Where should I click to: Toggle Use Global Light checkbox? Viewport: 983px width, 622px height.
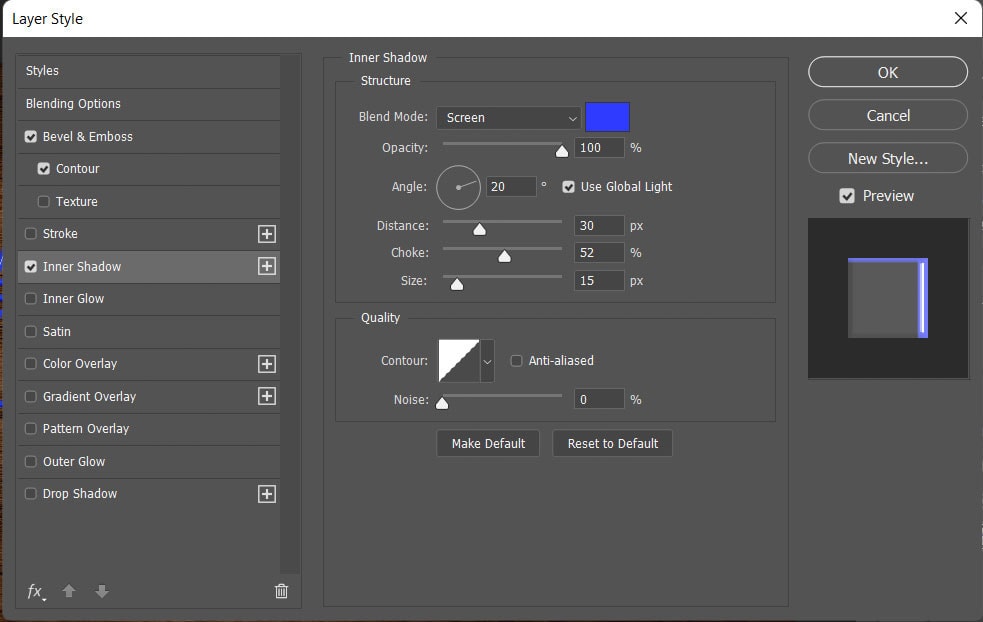[x=569, y=187]
